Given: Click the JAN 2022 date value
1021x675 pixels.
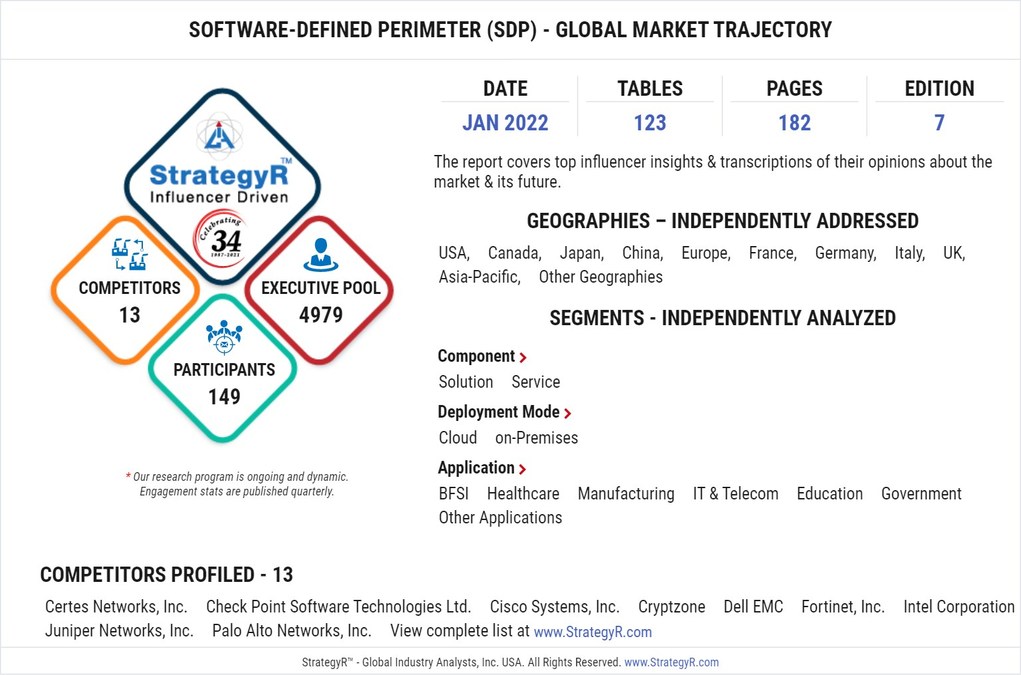Looking at the screenshot, I should 505,123.
